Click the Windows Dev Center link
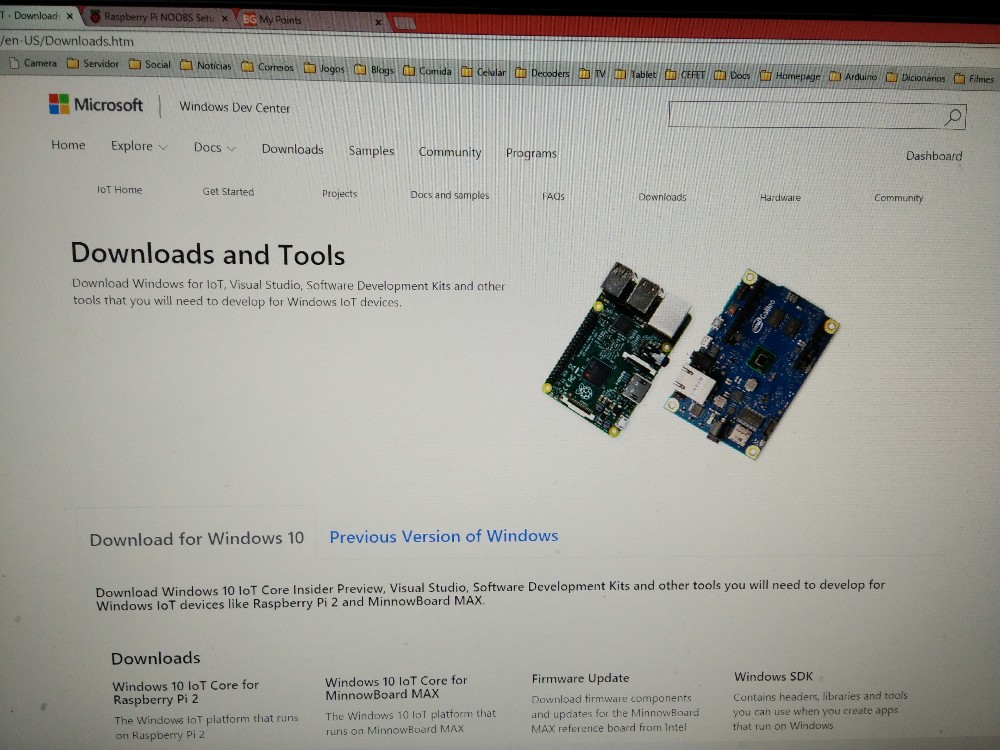The height and width of the screenshot is (750, 1000). tap(235, 107)
